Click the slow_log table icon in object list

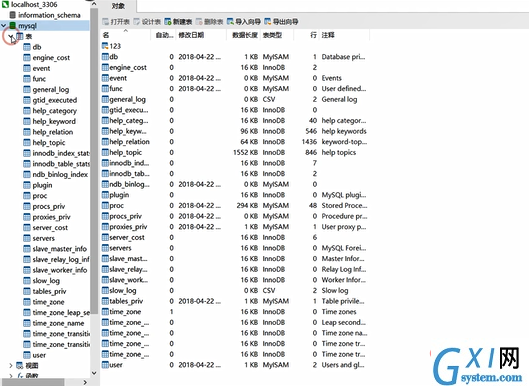click(105, 291)
